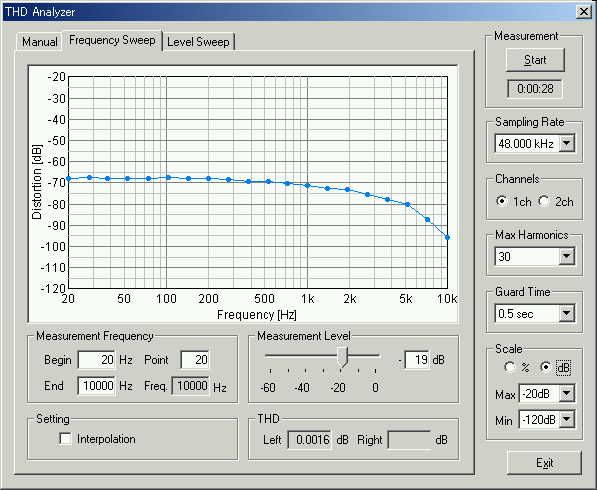Open the Scale Min dropdown
This screenshot has width=597, height=490.
[x=567, y=420]
